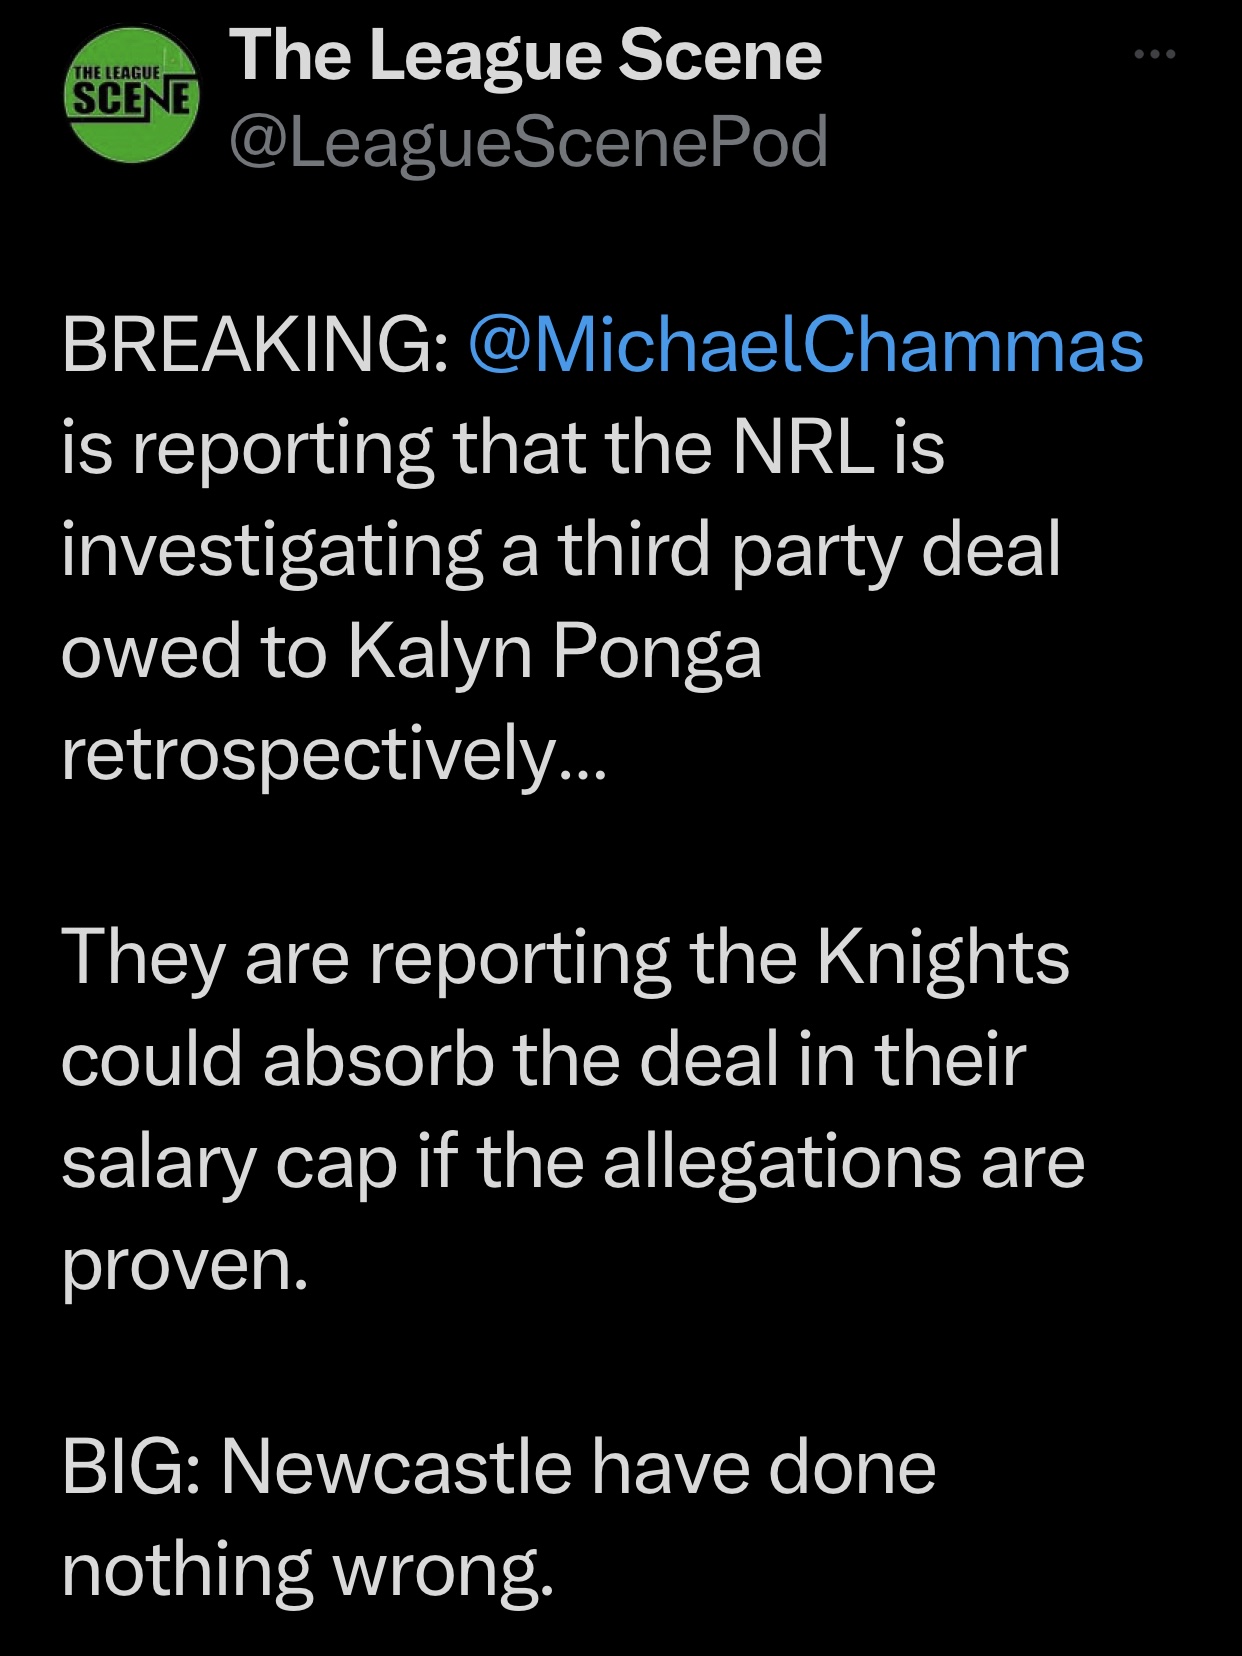Click the line 'is reporting that the NRL is'

click(502, 448)
